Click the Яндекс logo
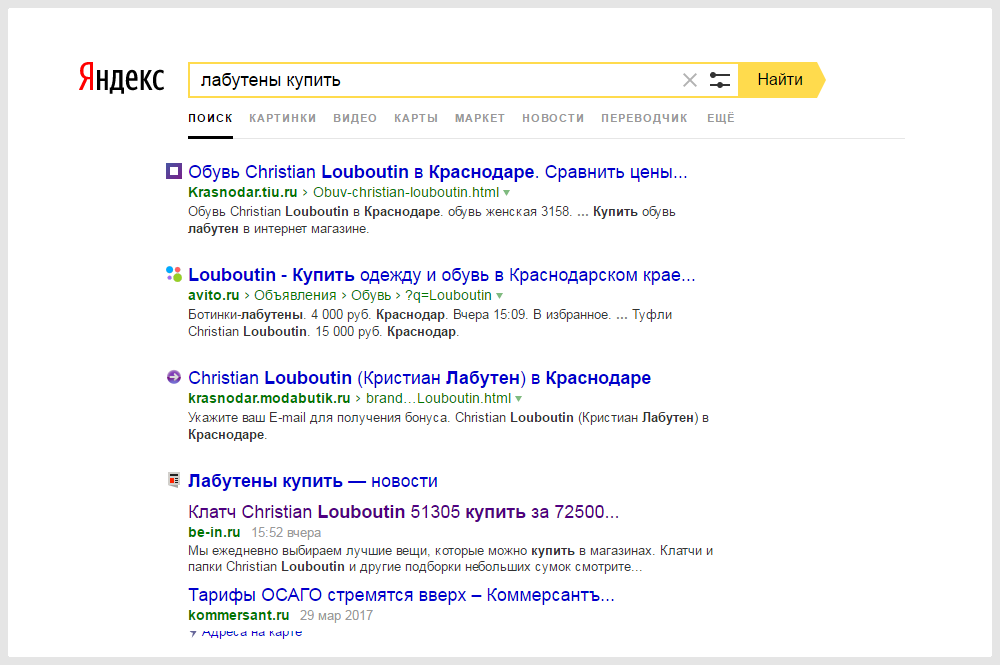 pos(121,78)
